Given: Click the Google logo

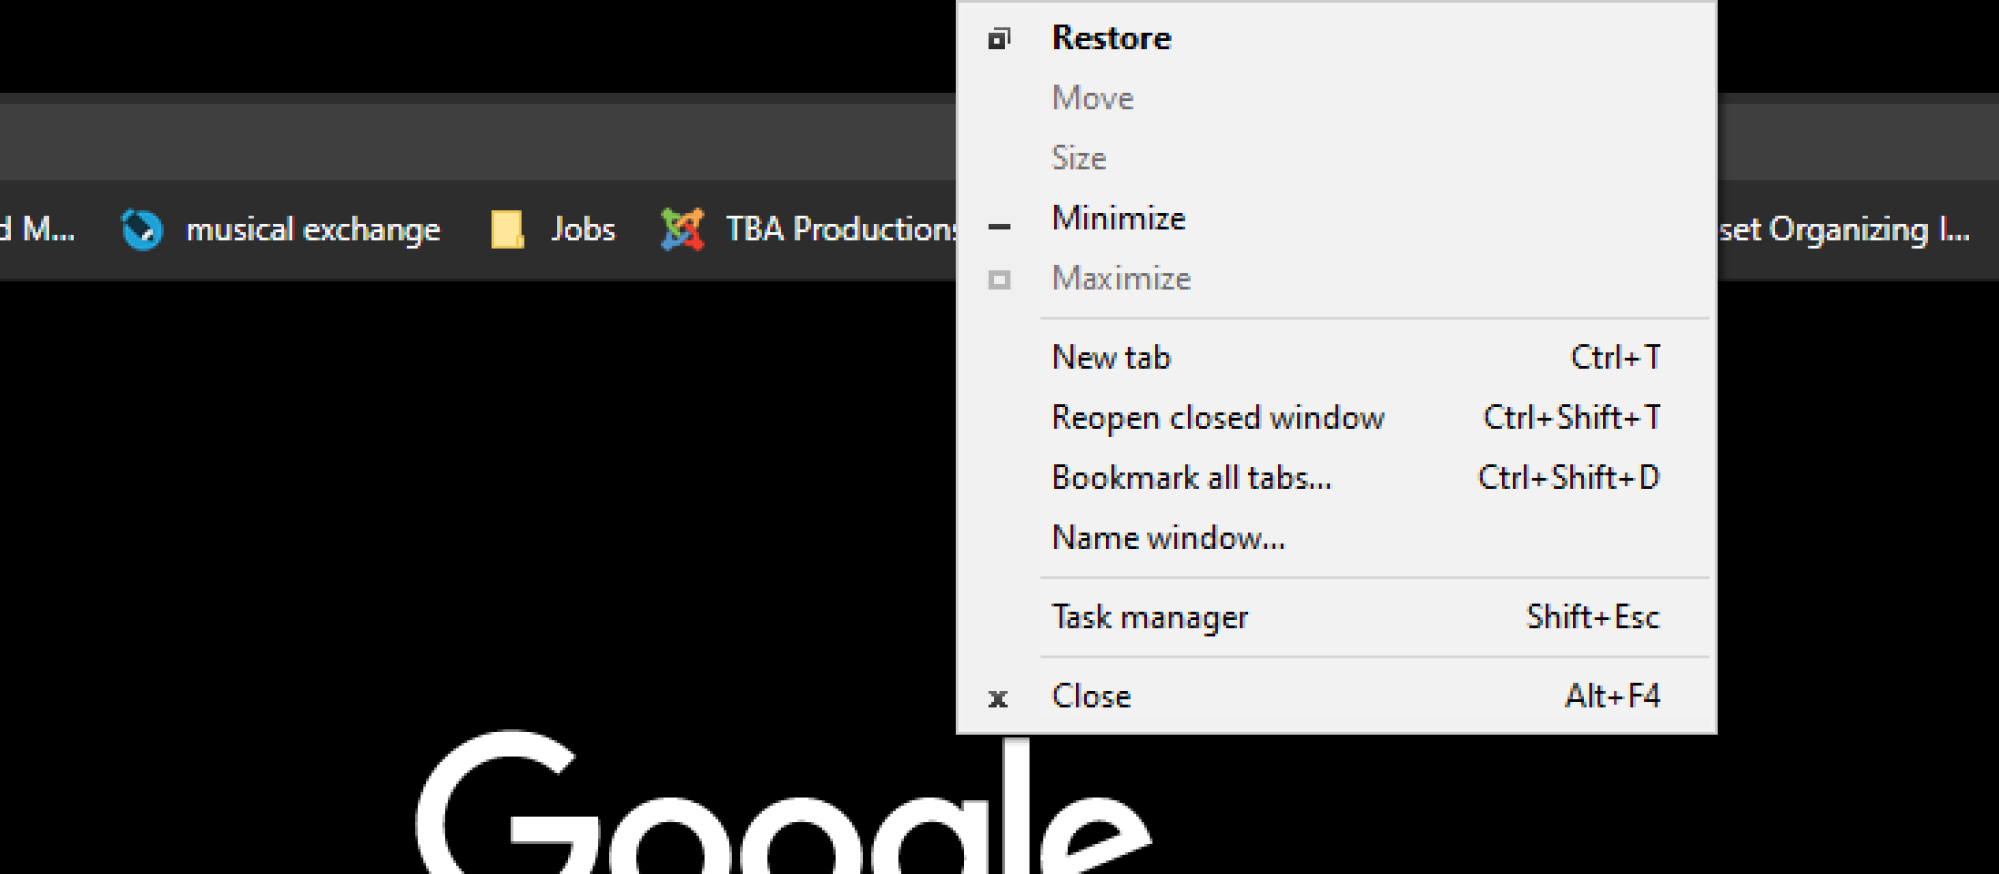Looking at the screenshot, I should point(784,805).
